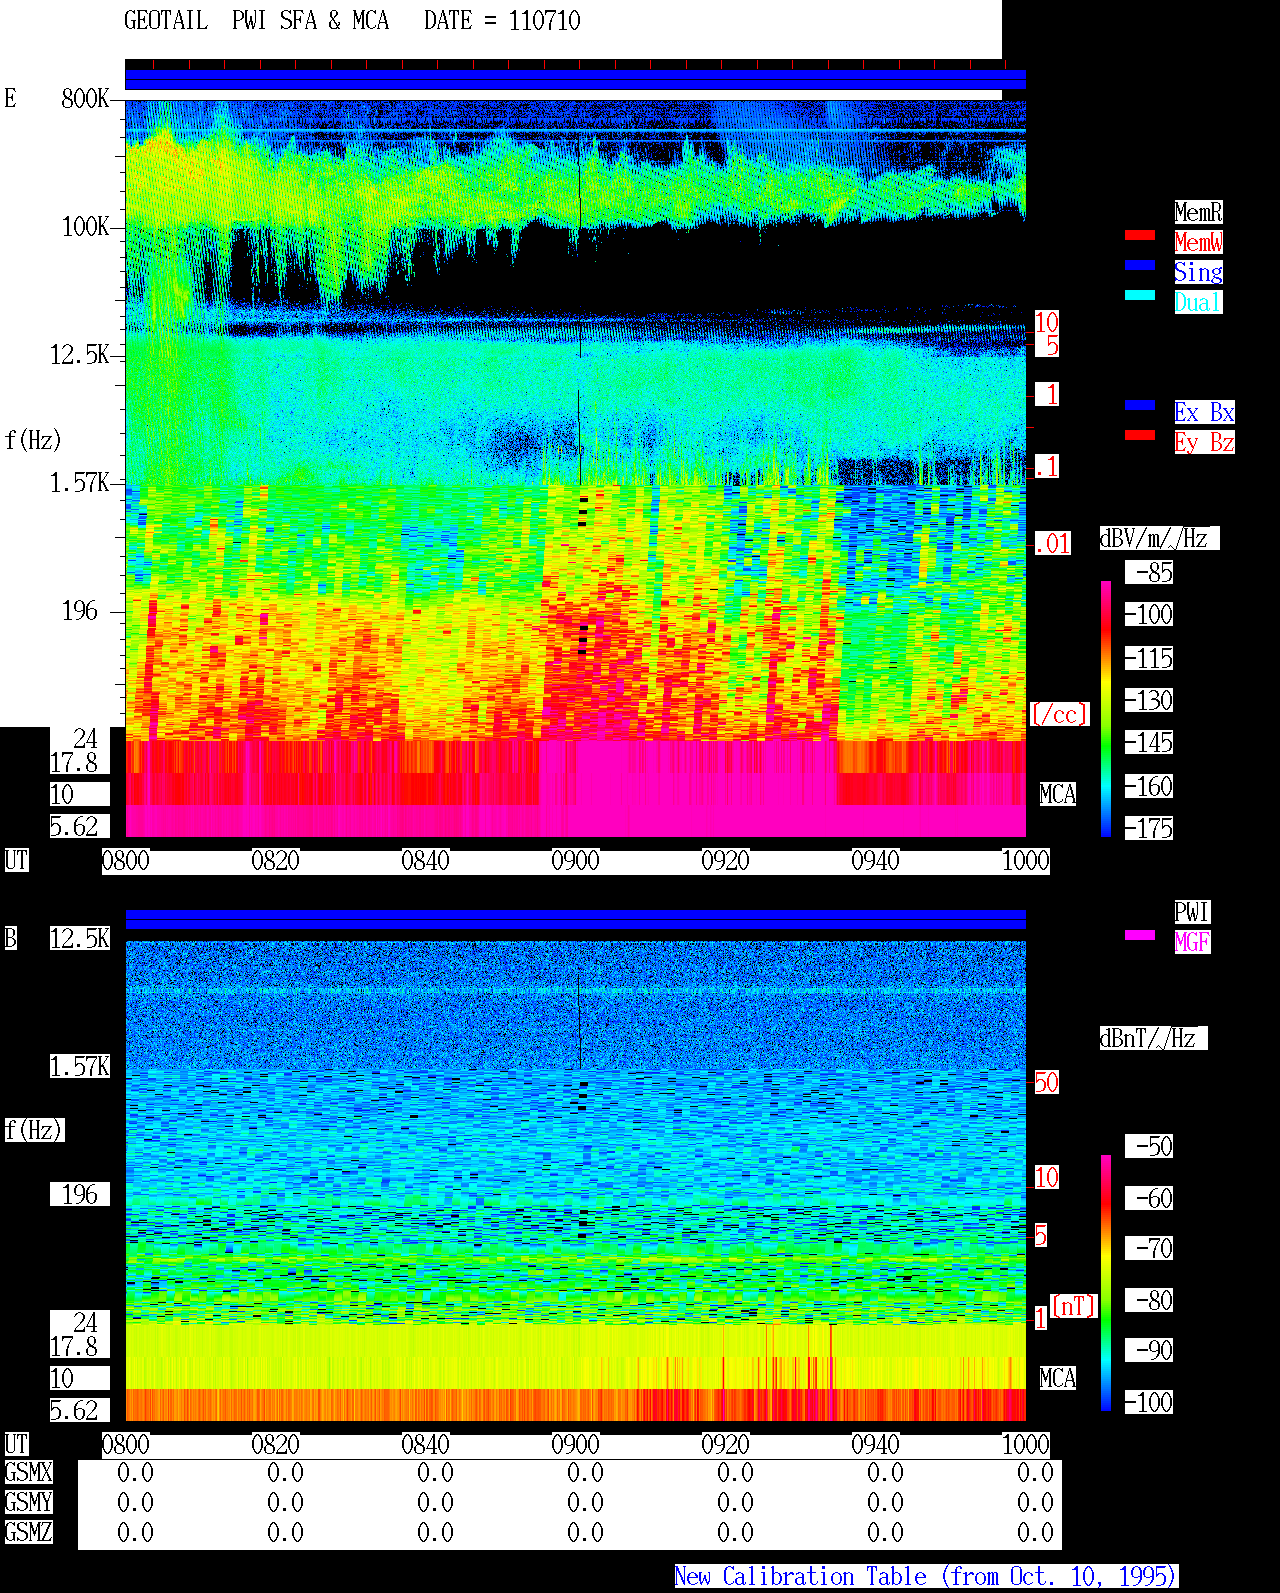Click the -145 colorbar value
This screenshot has height=1593, width=1280.
pyautogui.click(x=1149, y=742)
